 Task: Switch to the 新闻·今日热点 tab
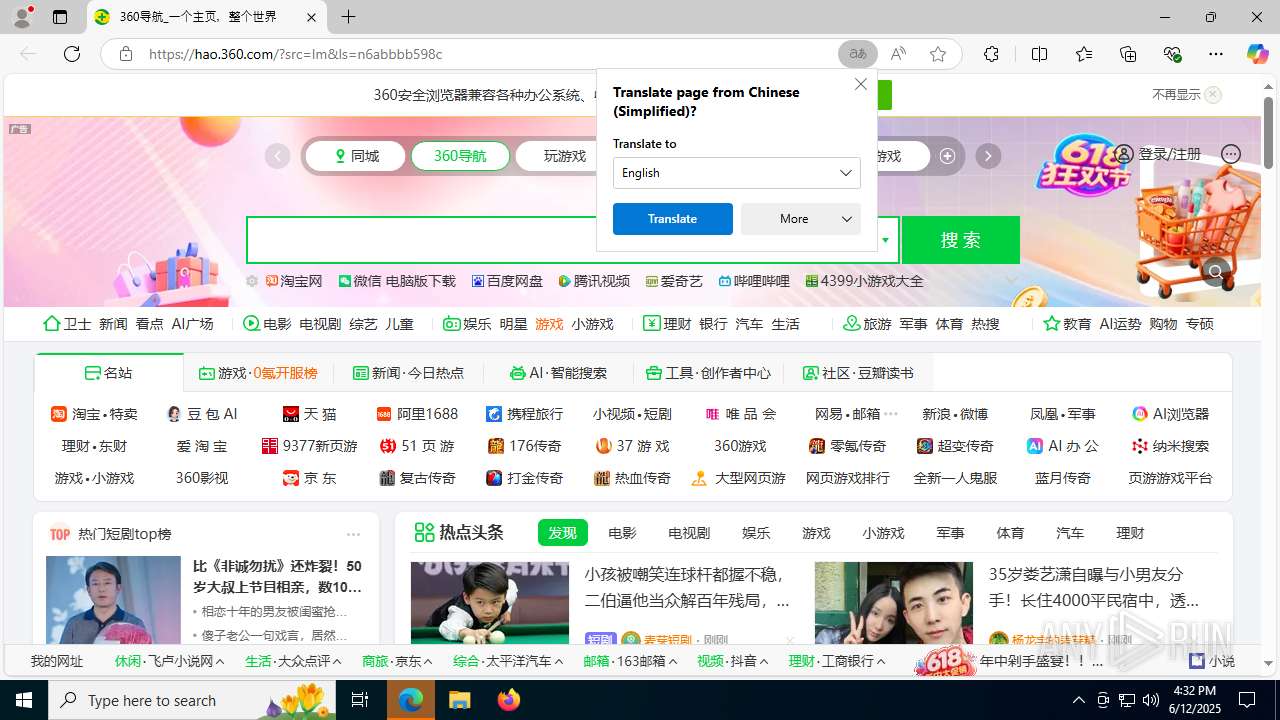tap(408, 373)
